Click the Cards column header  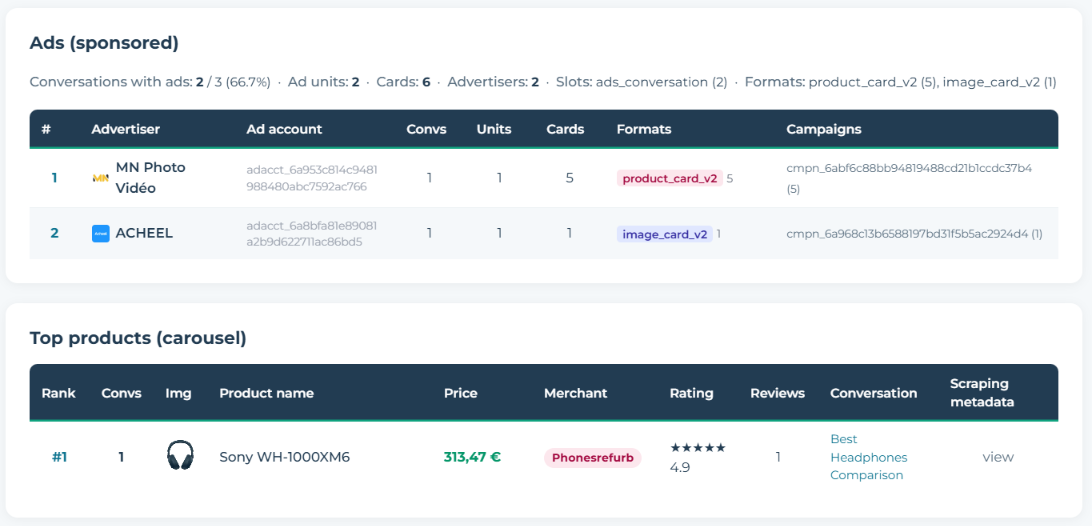[x=565, y=129]
